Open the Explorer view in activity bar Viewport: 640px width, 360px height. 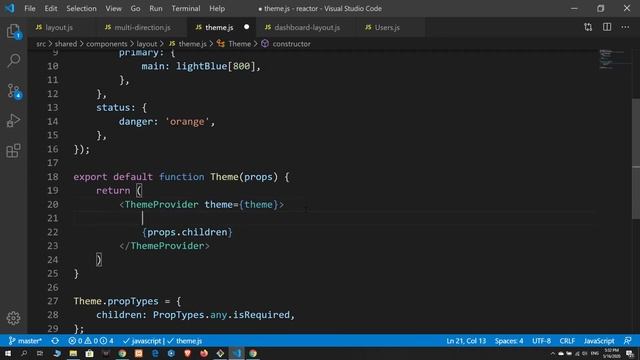[x=13, y=31]
